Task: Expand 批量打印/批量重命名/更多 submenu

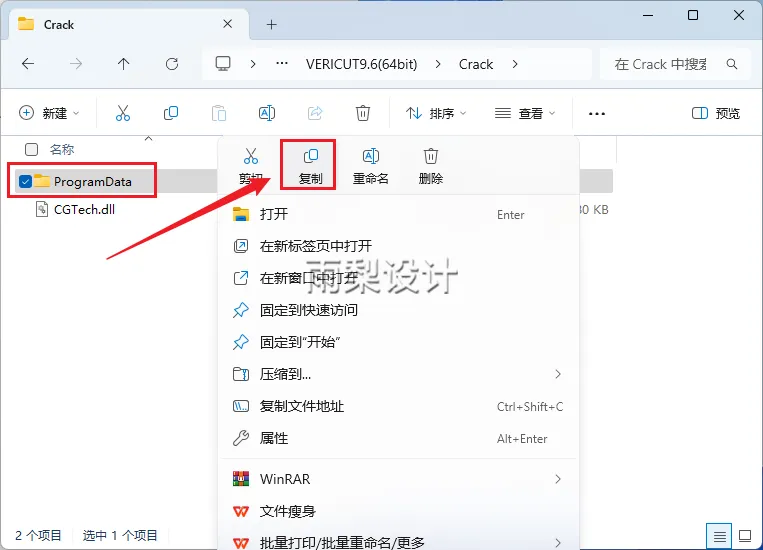Action: click(x=558, y=542)
